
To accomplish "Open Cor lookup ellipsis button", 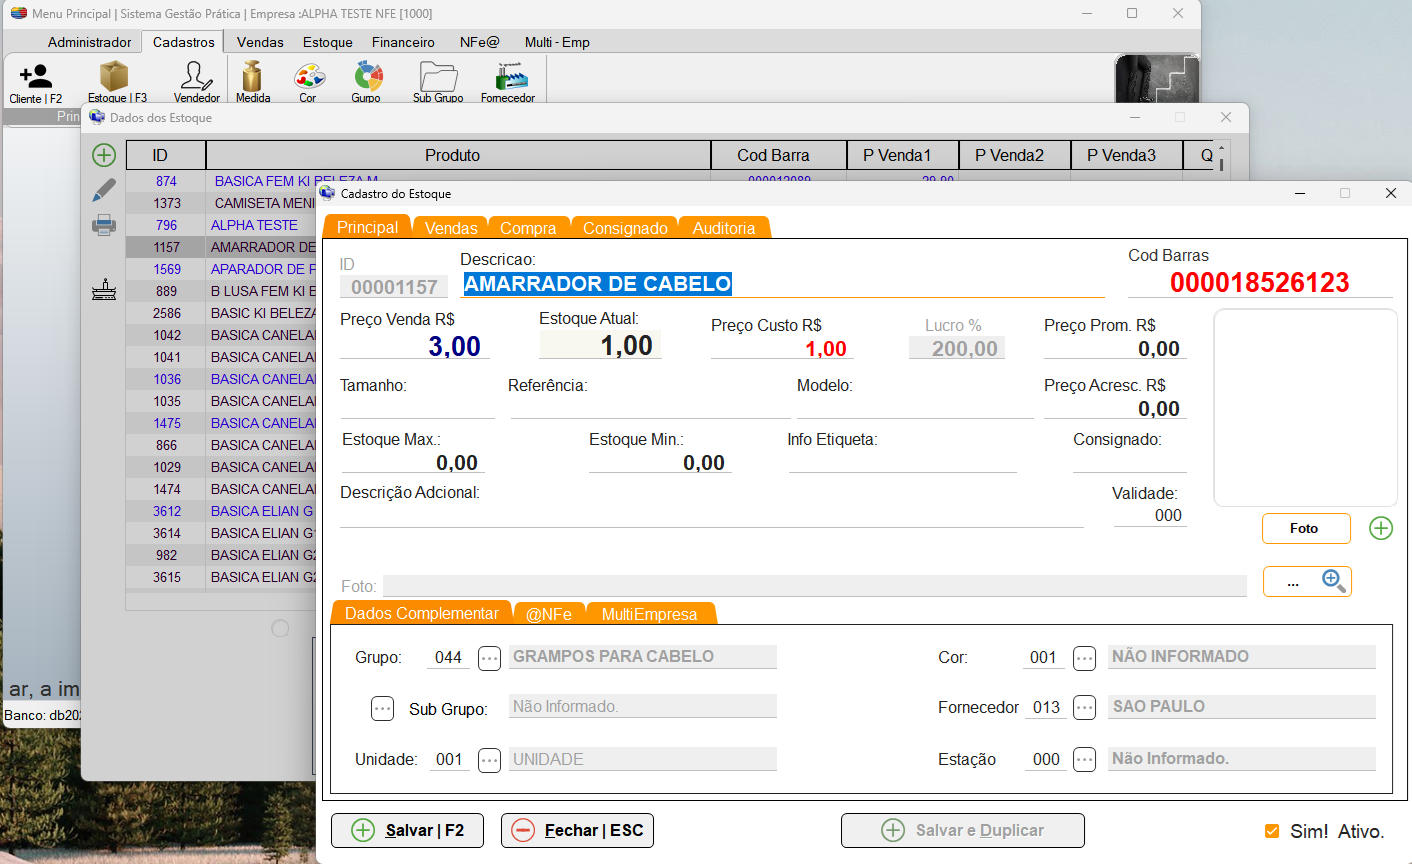I will 1085,658.
